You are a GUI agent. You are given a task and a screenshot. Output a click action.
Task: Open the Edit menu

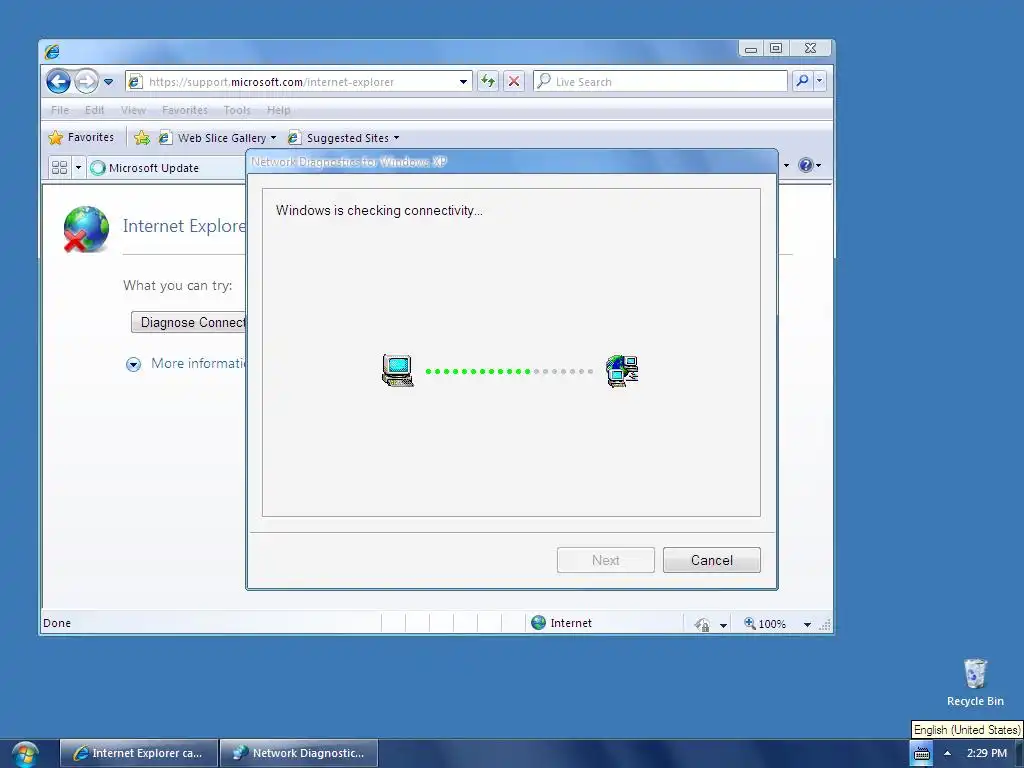click(x=94, y=110)
